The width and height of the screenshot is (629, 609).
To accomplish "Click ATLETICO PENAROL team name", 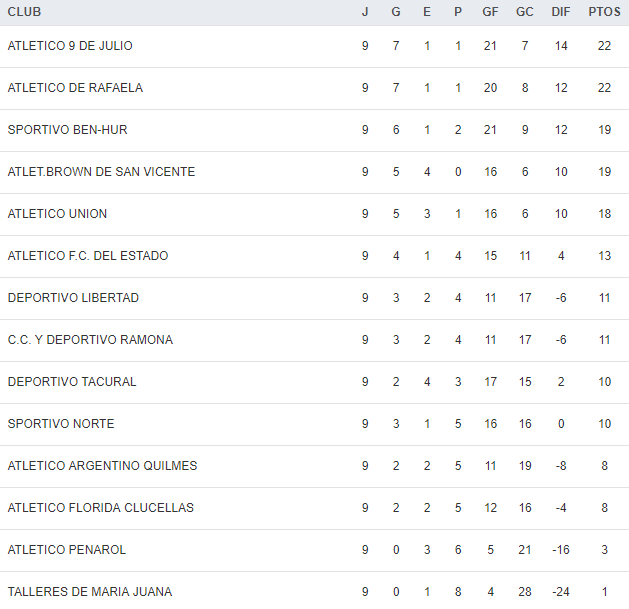I will click(x=67, y=550).
